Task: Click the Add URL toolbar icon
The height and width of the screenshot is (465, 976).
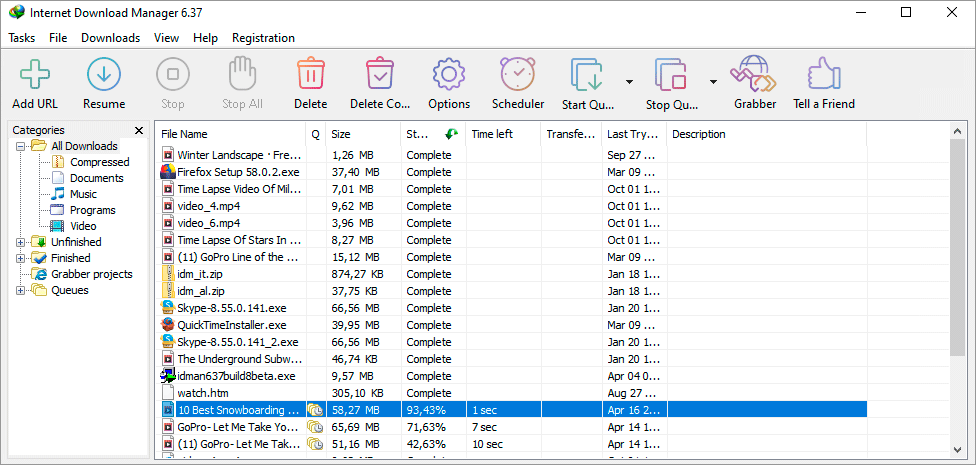Action: pos(35,76)
